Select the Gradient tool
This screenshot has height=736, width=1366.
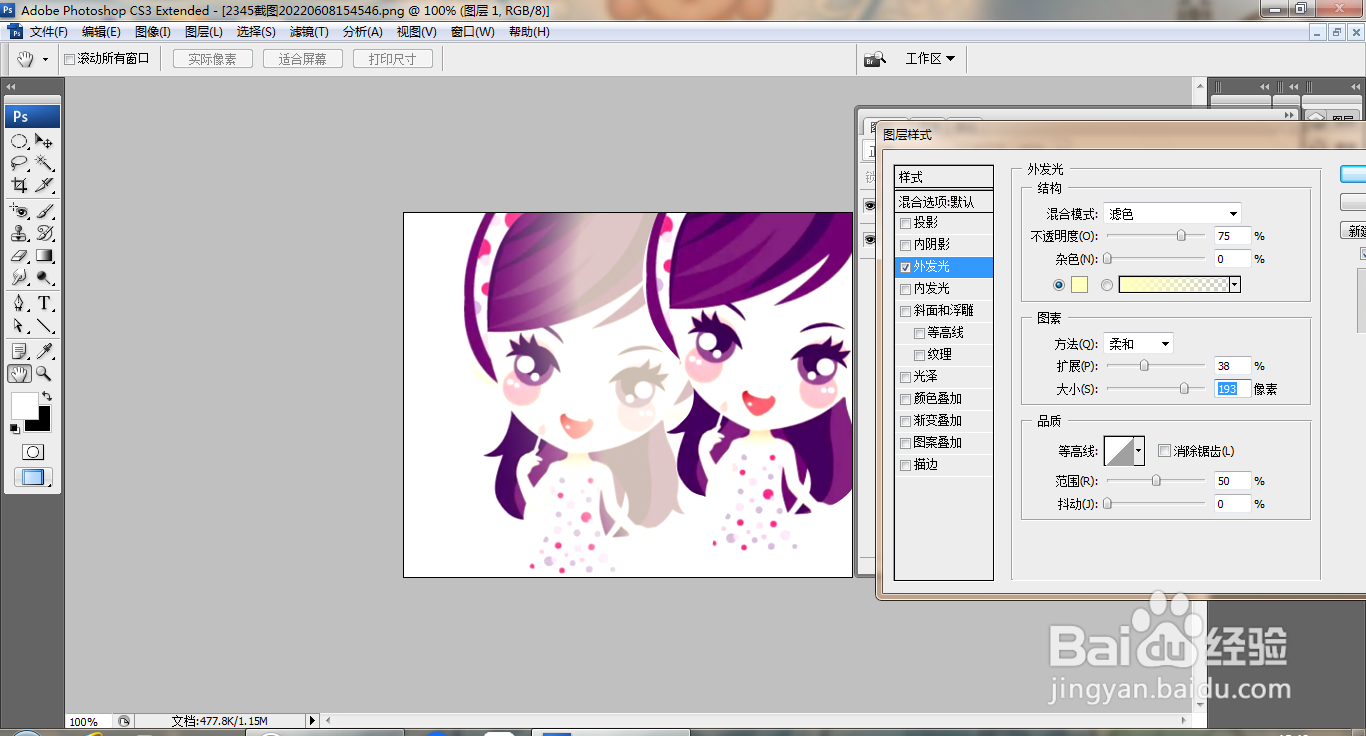(x=45, y=255)
